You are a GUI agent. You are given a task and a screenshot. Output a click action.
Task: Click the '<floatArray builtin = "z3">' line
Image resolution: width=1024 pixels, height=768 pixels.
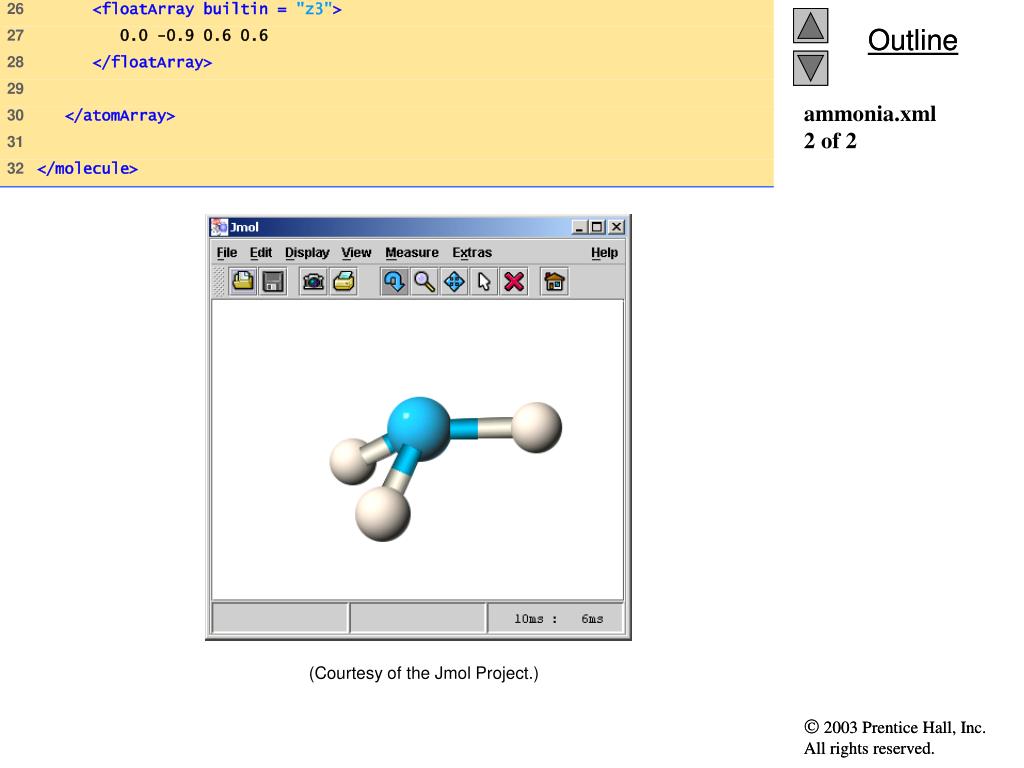(217, 9)
